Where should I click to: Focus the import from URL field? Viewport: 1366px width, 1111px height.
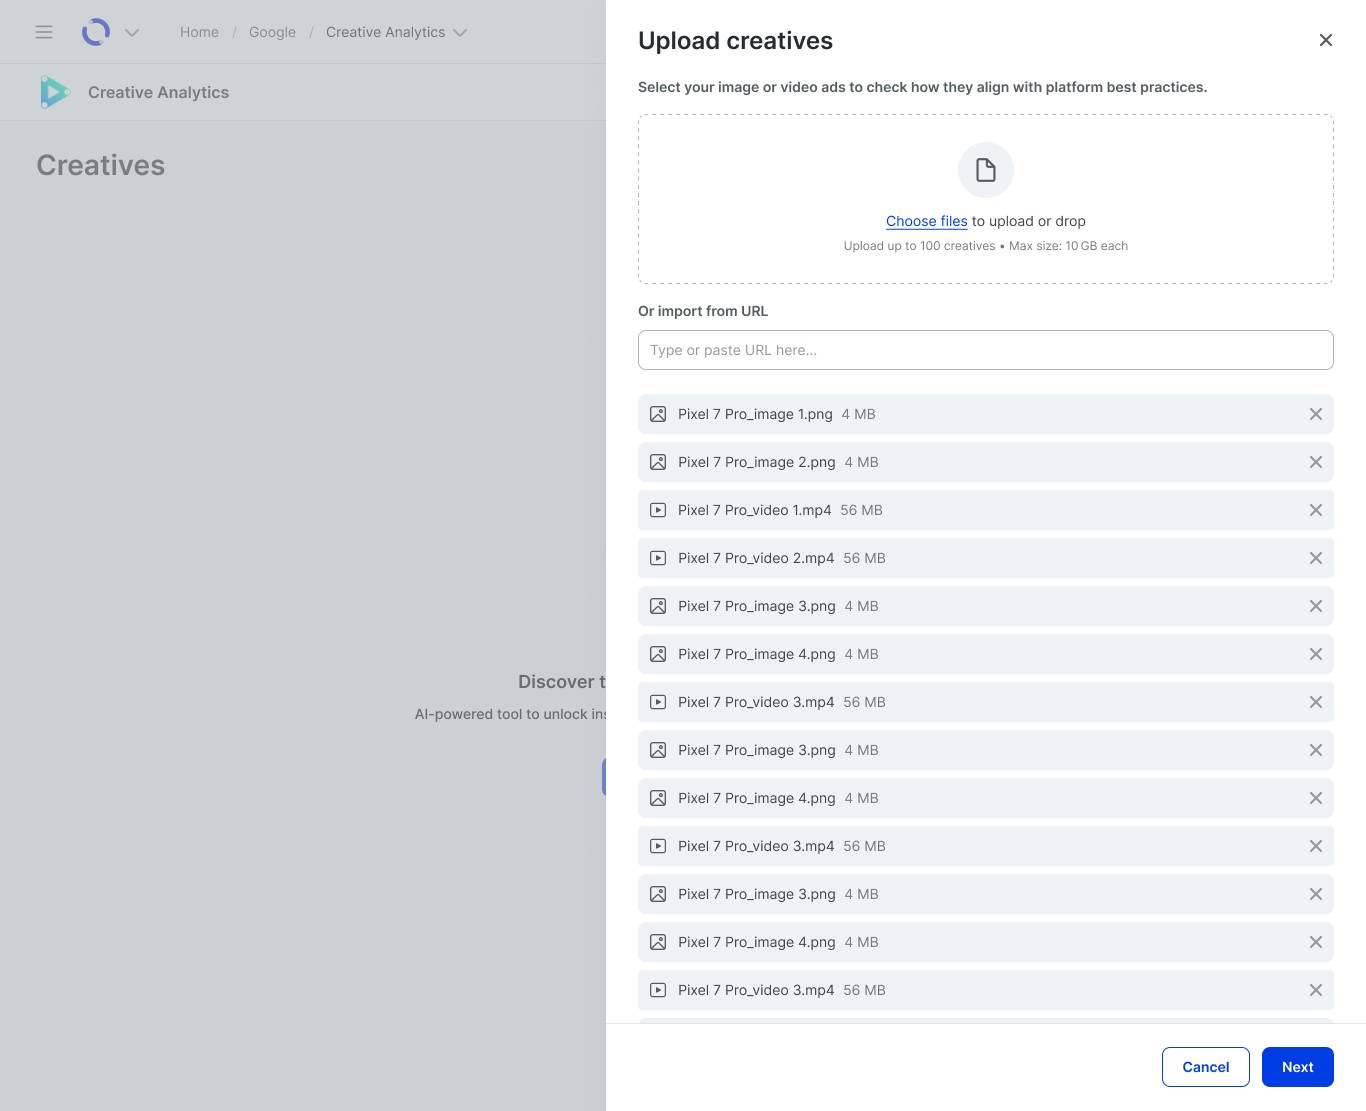coord(986,350)
